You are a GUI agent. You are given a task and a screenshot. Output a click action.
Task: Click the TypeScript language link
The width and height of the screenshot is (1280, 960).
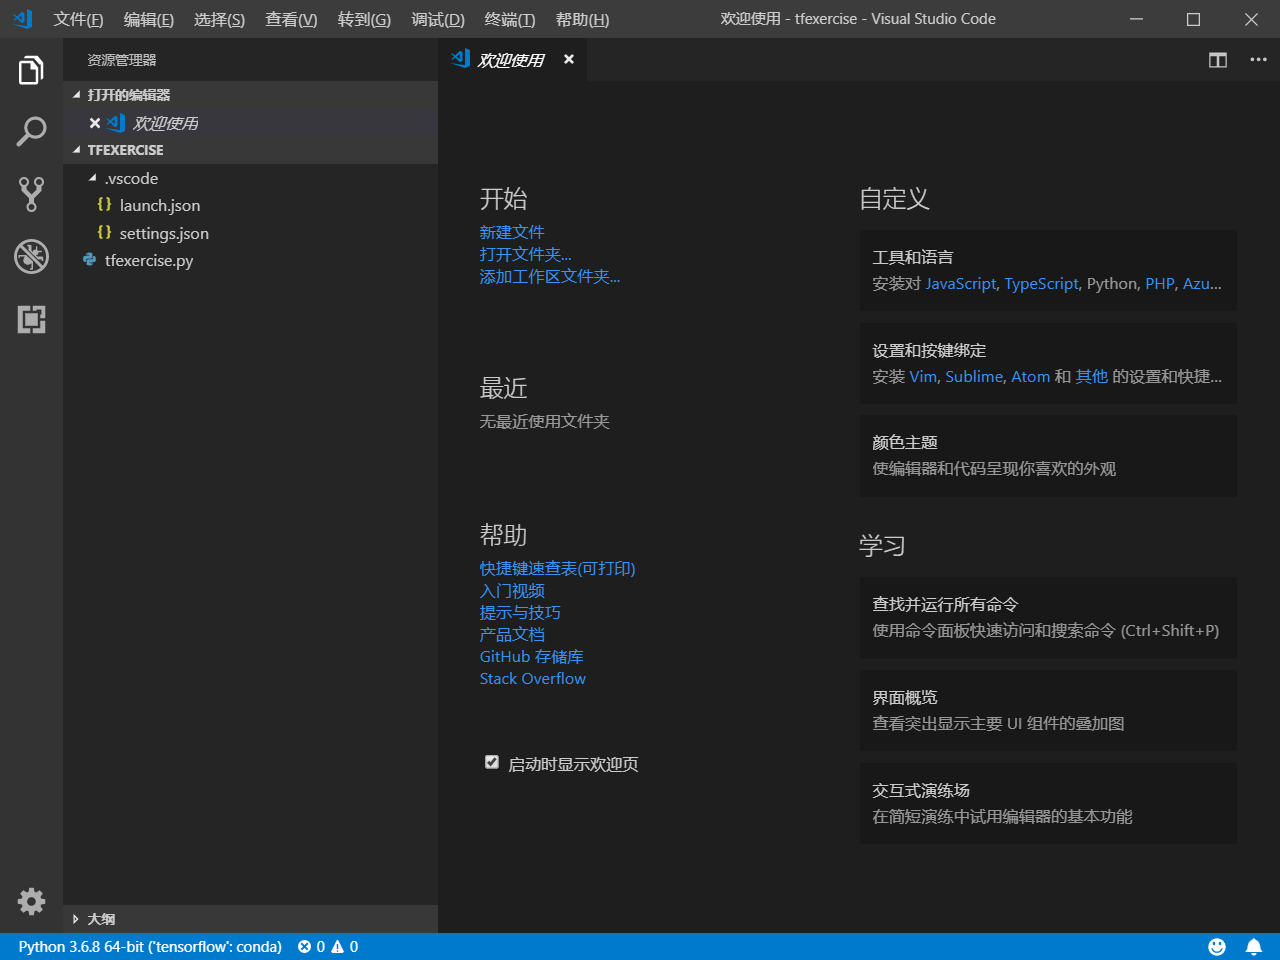[1041, 284]
